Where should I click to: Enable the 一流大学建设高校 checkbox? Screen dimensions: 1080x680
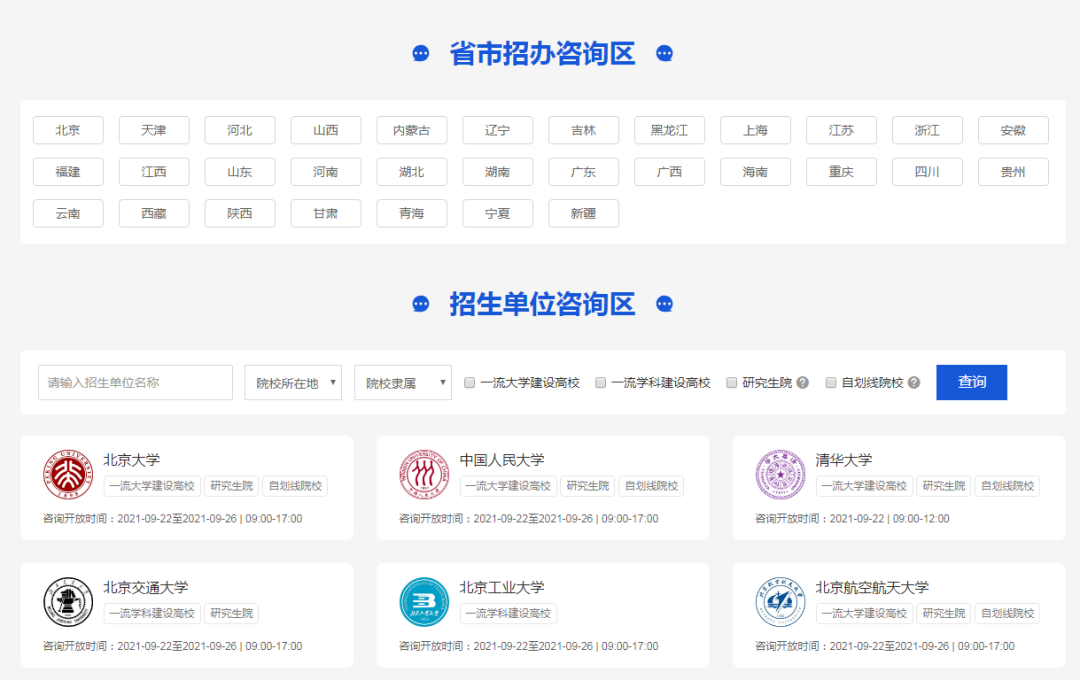(x=468, y=382)
